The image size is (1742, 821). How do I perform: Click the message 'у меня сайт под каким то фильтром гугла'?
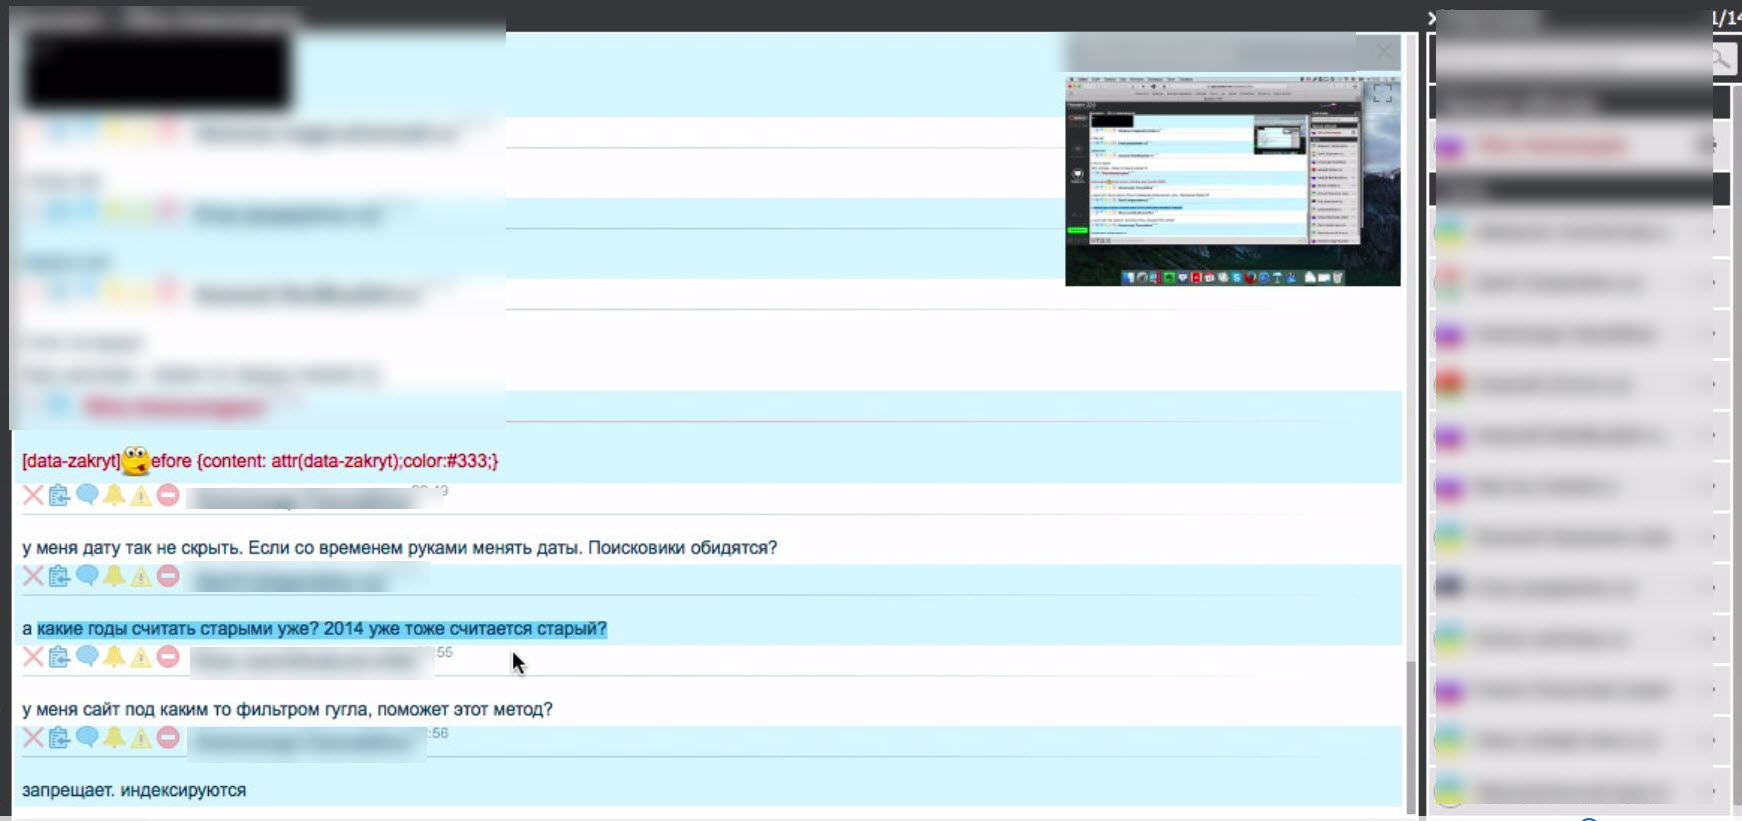point(287,710)
